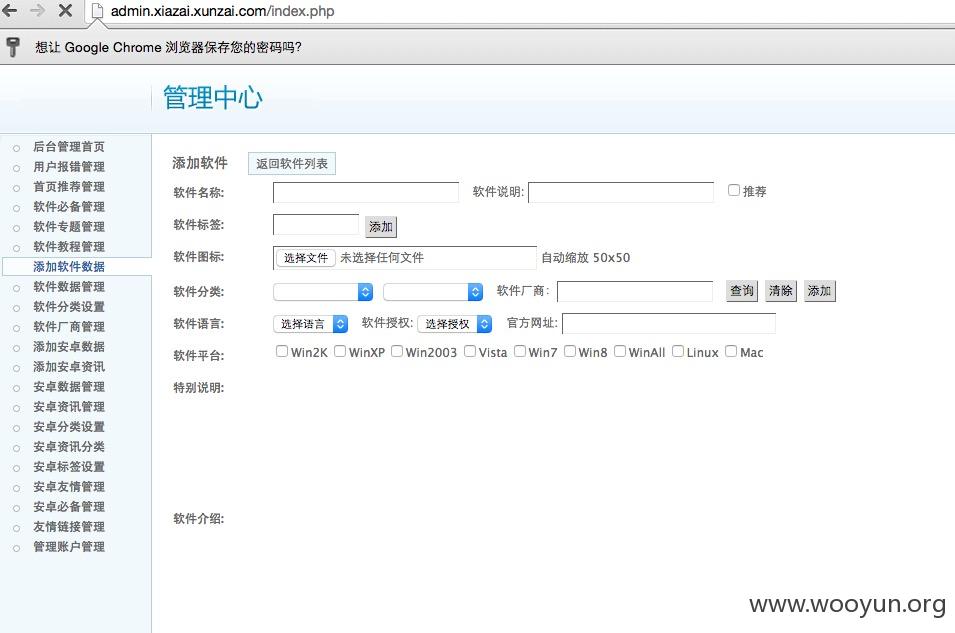Click the 管理中心 heading

coord(213,97)
